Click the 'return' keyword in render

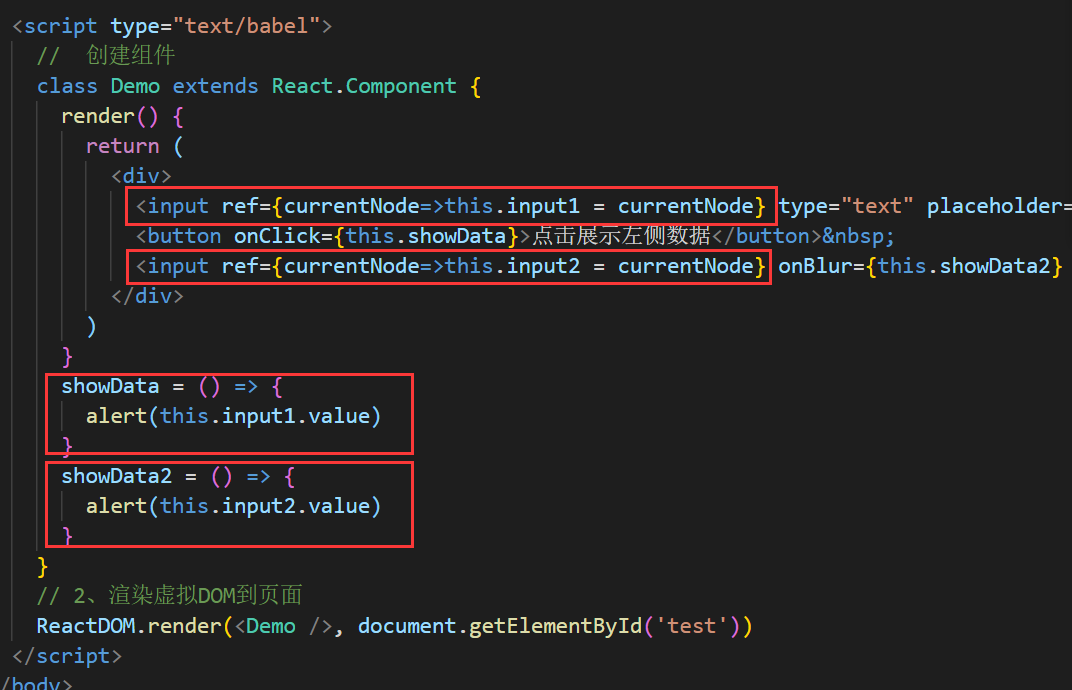(122, 146)
